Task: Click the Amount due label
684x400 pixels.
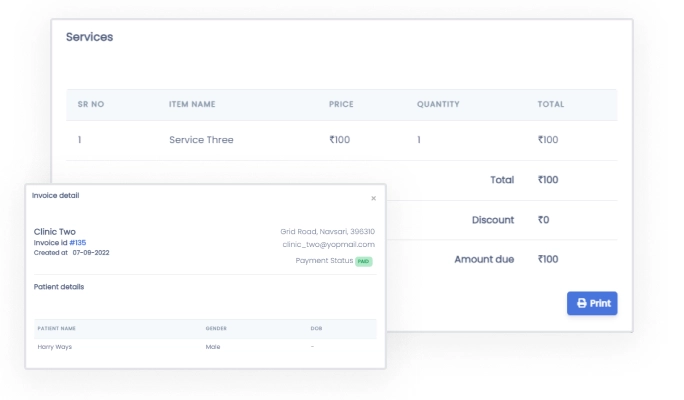Action: click(484, 260)
